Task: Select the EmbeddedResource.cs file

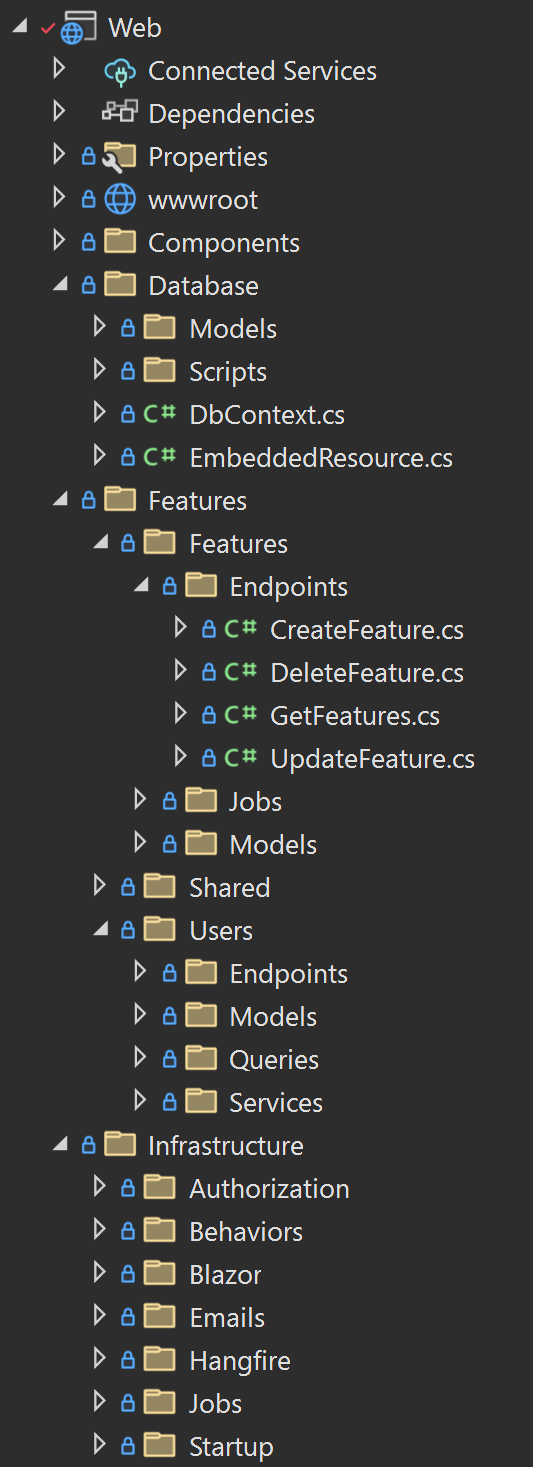Action: click(x=321, y=458)
